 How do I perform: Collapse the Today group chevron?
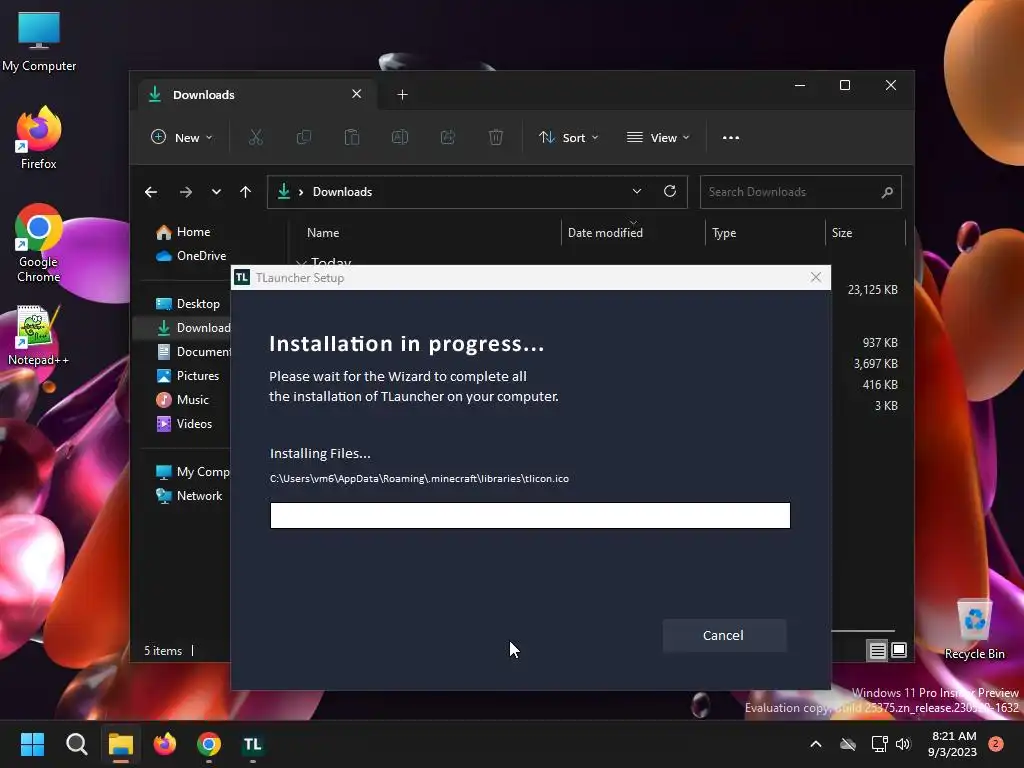click(x=301, y=263)
